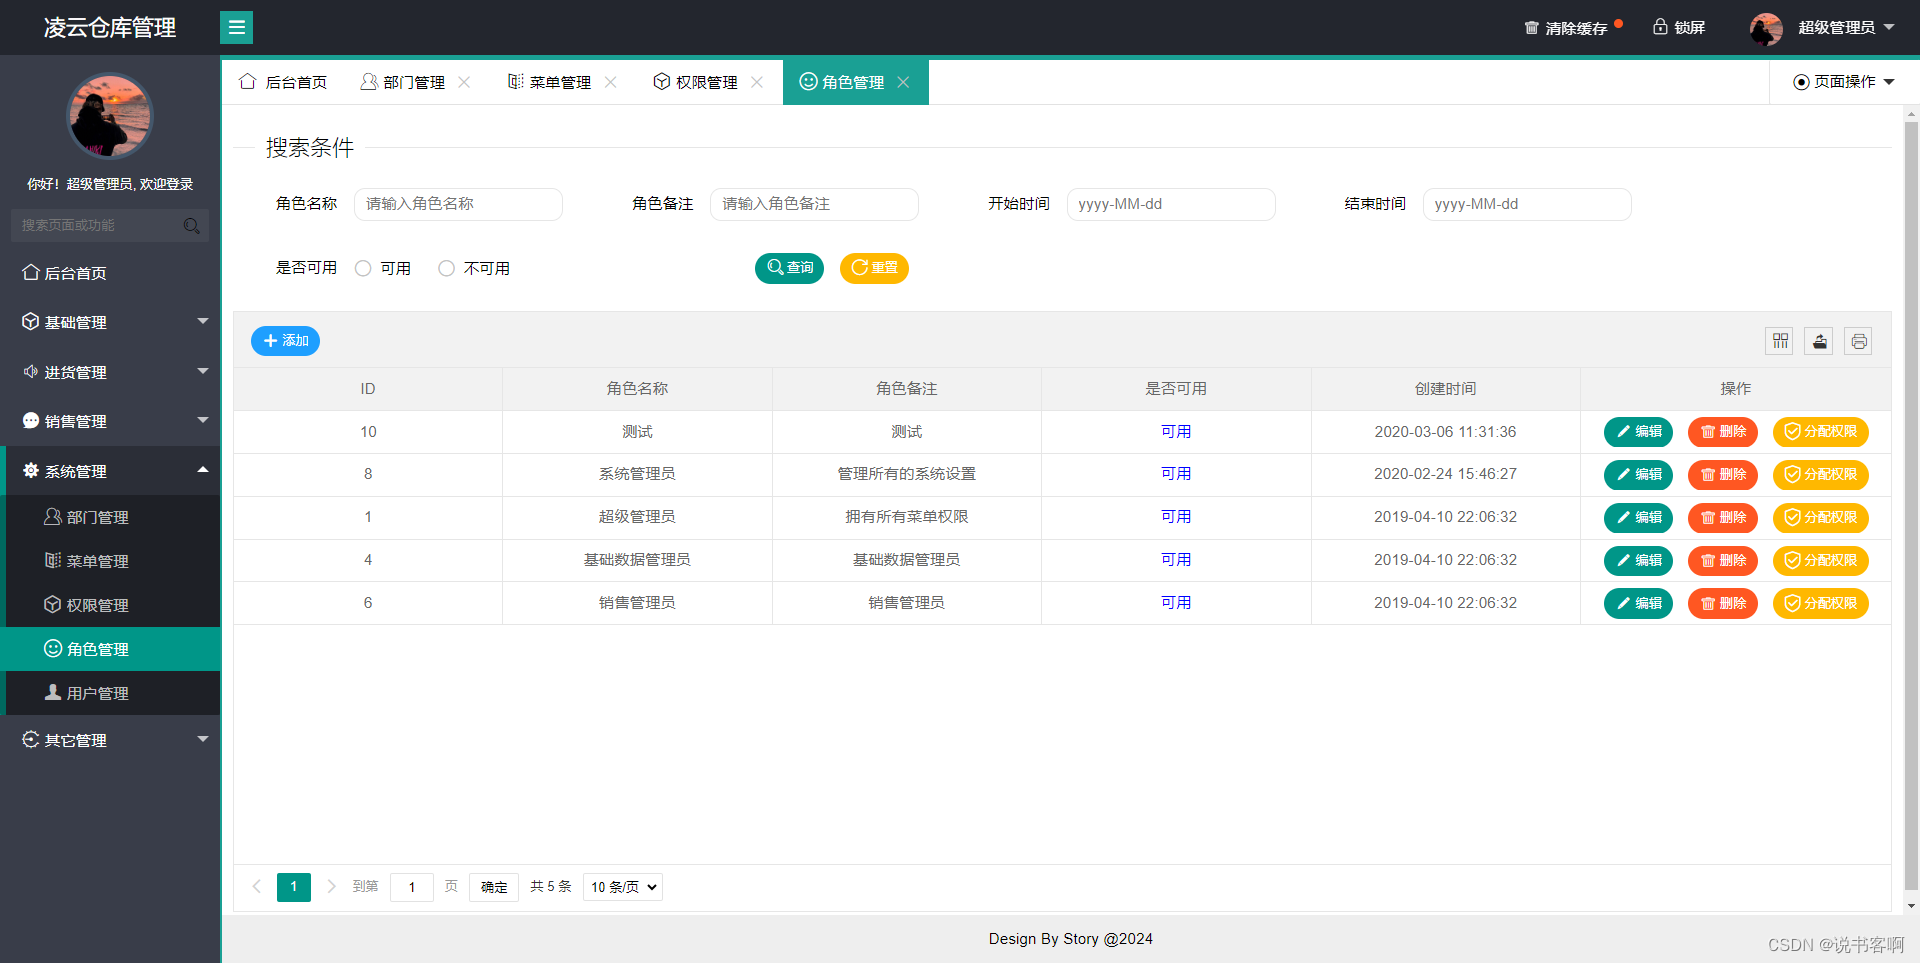Assign permissions for 销售管理员 role

(x=1821, y=604)
